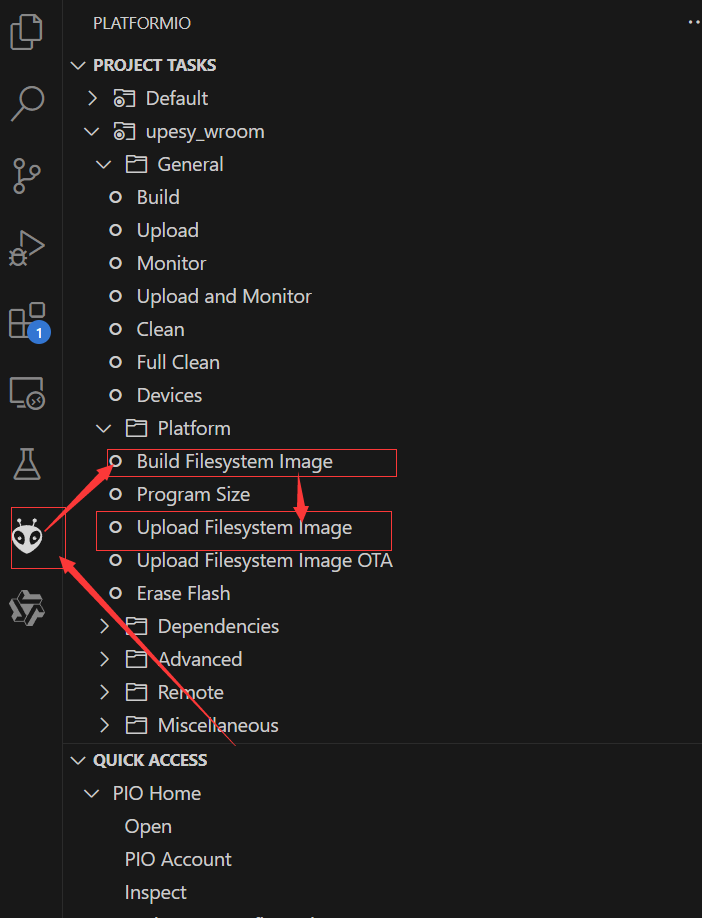
Task: Click the circle icon beside Erase Flash
Action: pos(116,594)
